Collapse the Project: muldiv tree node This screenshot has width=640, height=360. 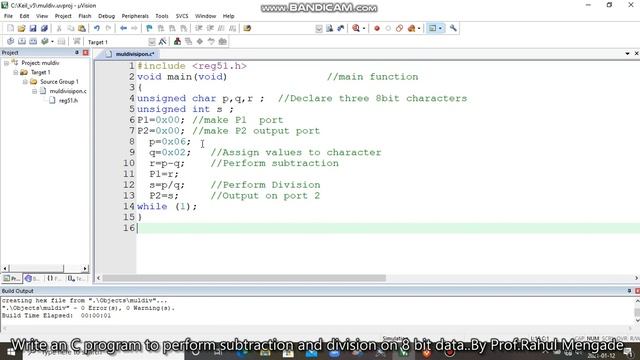coord(6,63)
